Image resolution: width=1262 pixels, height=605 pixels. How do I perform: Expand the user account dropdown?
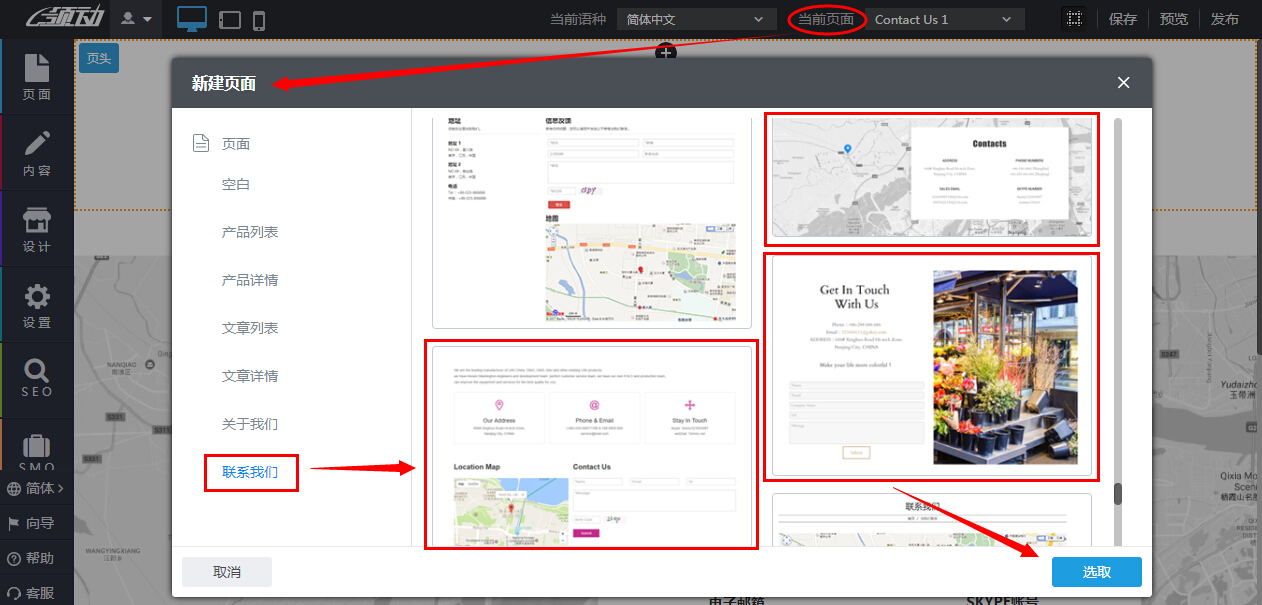(x=136, y=19)
